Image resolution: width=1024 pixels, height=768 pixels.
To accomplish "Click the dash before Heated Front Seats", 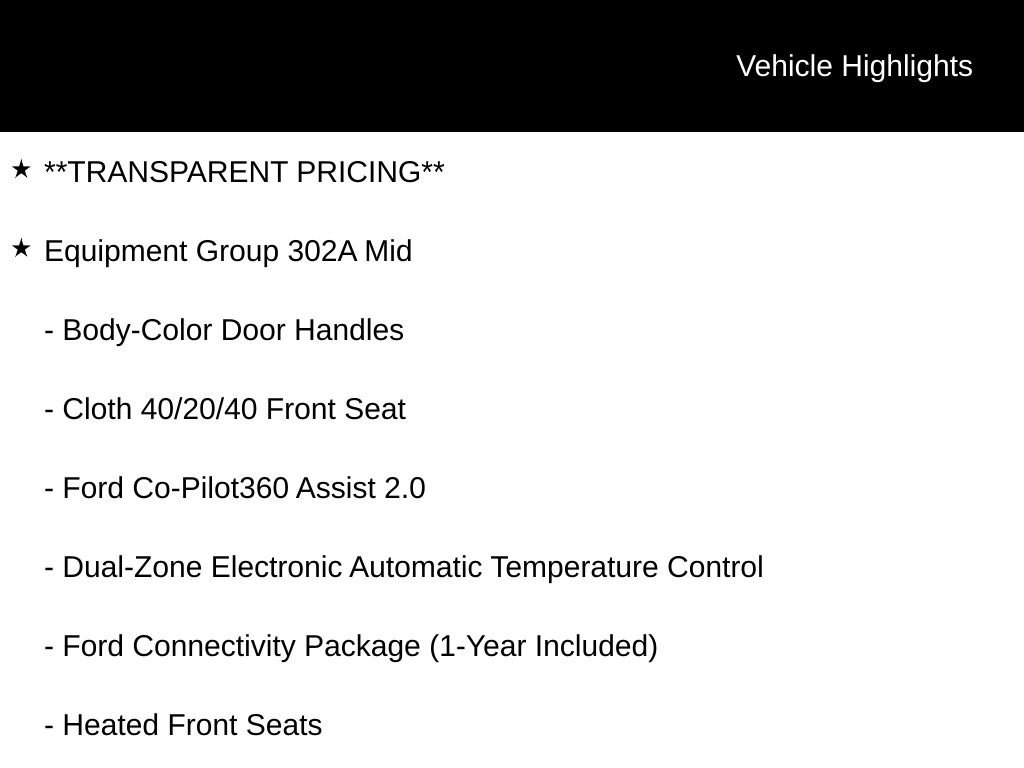I will coord(49,727).
